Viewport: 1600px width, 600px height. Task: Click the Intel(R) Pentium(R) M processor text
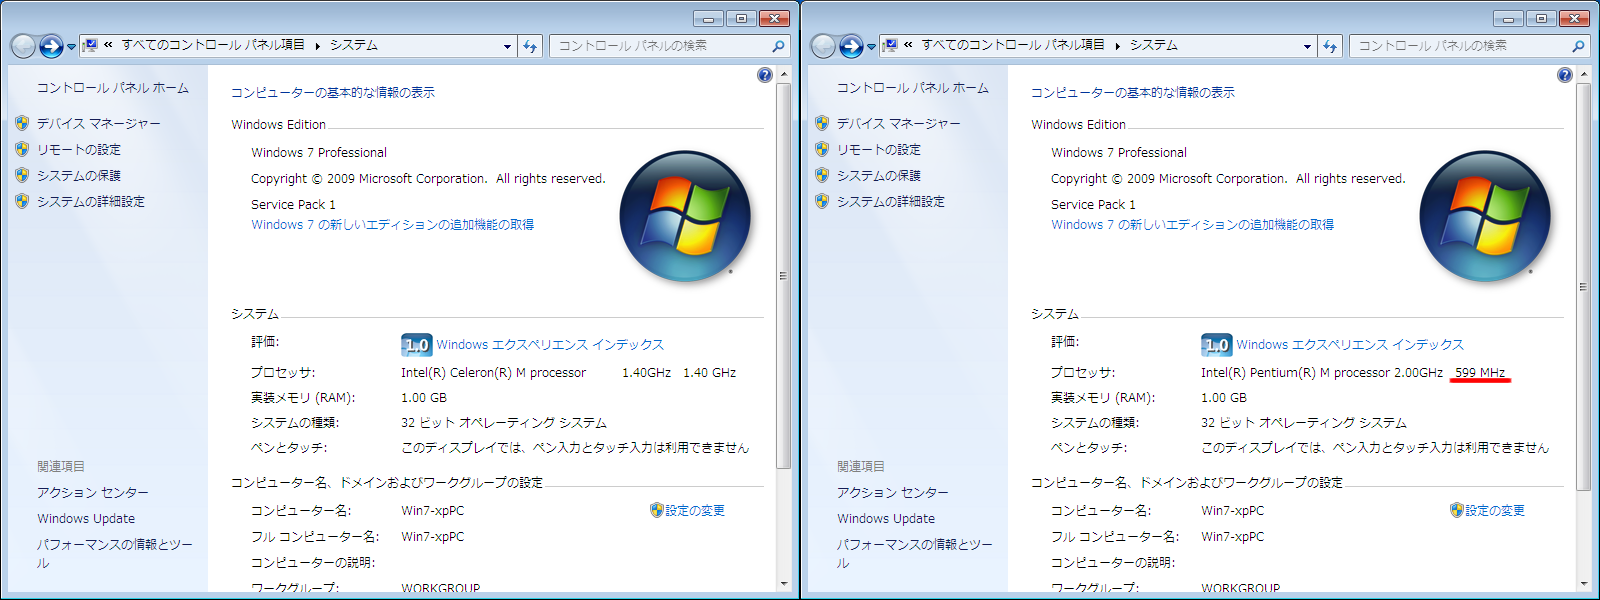coord(1295,373)
